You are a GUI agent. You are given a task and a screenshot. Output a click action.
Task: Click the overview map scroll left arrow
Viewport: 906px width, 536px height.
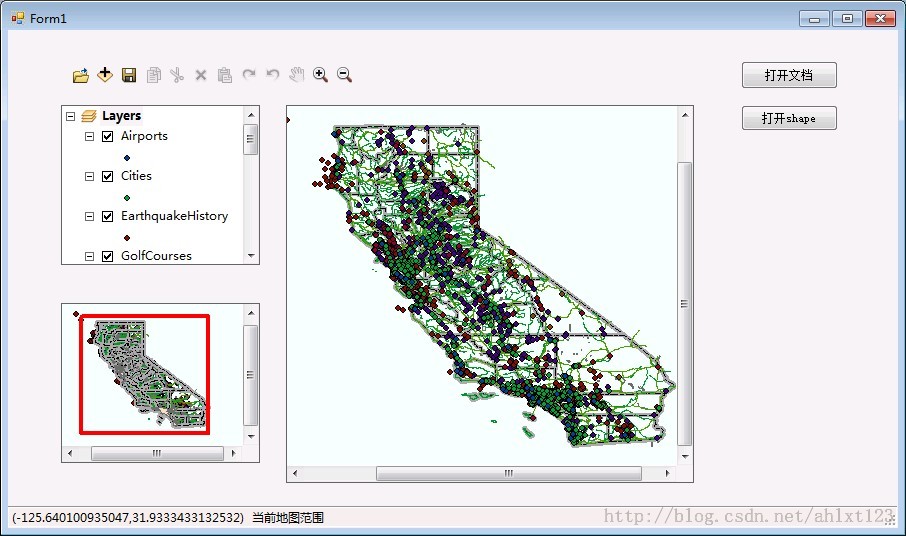point(70,453)
